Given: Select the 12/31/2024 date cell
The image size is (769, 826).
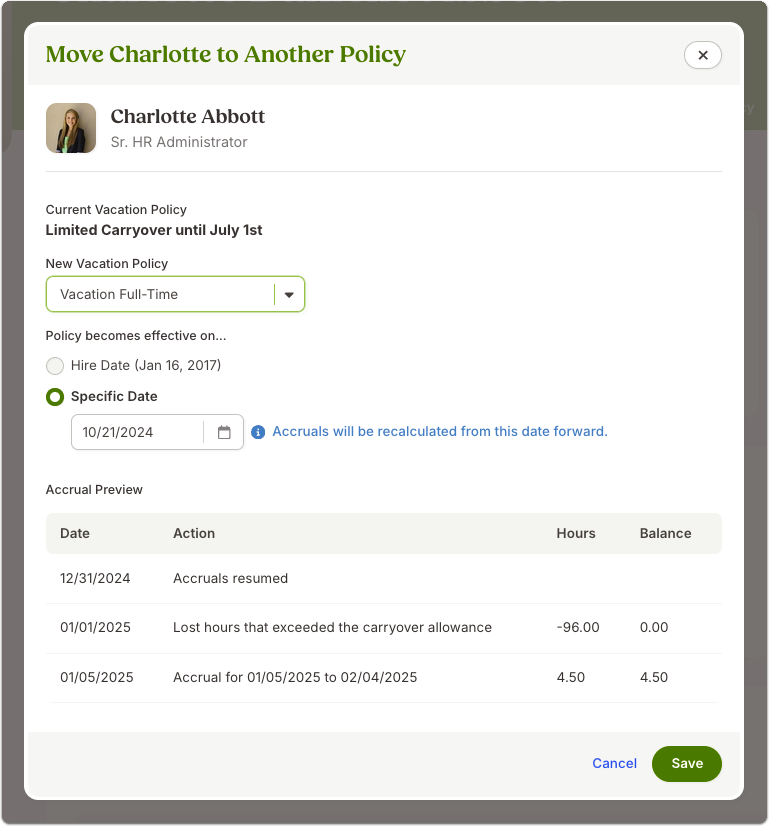Looking at the screenshot, I should (x=95, y=578).
